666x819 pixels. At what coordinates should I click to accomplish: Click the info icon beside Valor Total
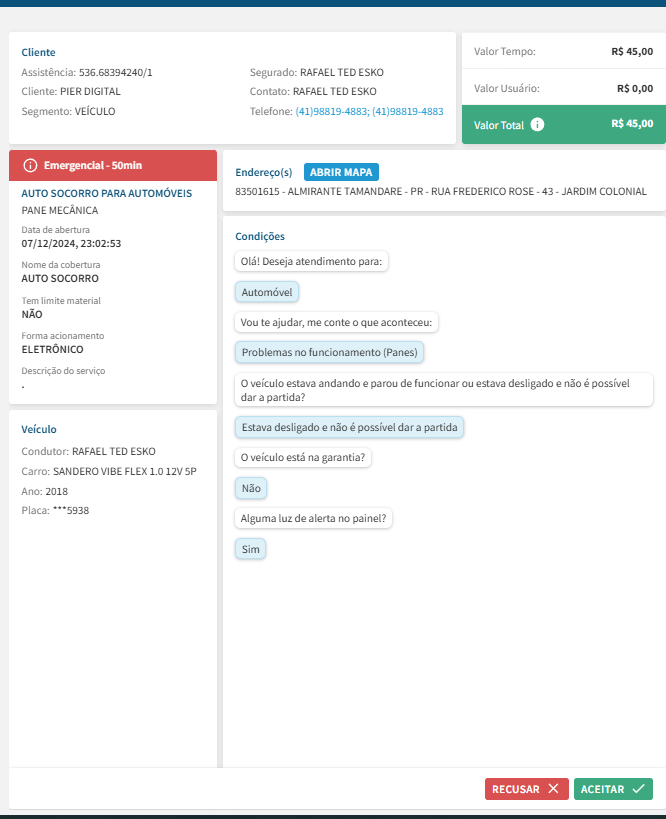pyautogui.click(x=537, y=124)
